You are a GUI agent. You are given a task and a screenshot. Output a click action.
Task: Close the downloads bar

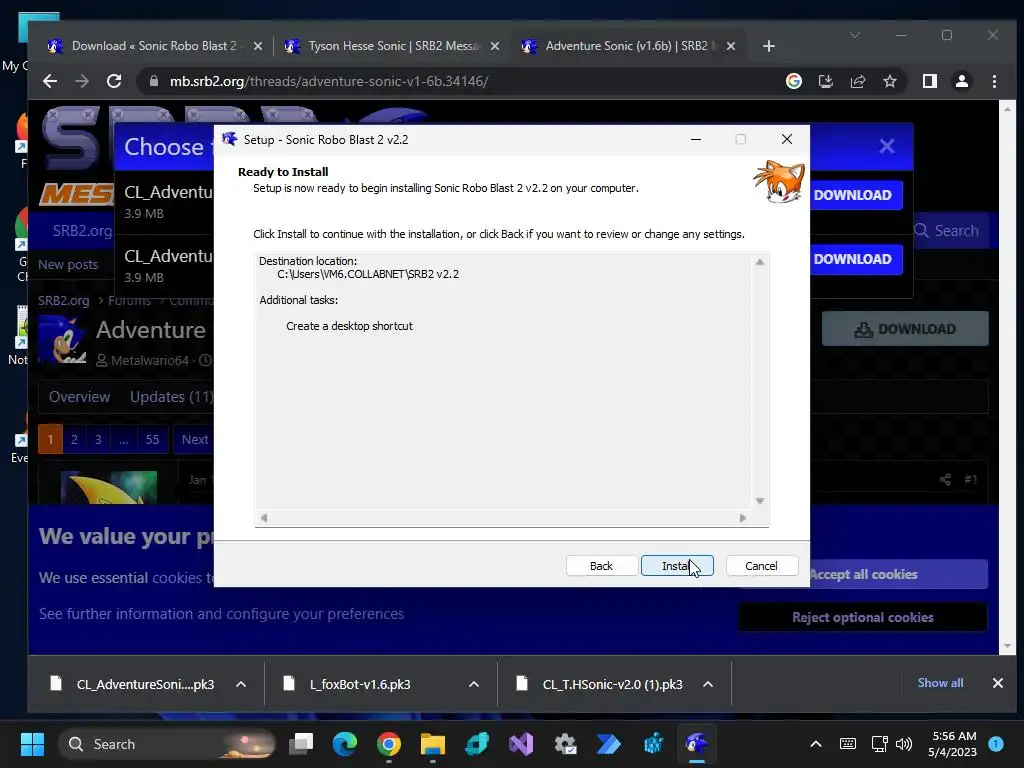pos(997,683)
